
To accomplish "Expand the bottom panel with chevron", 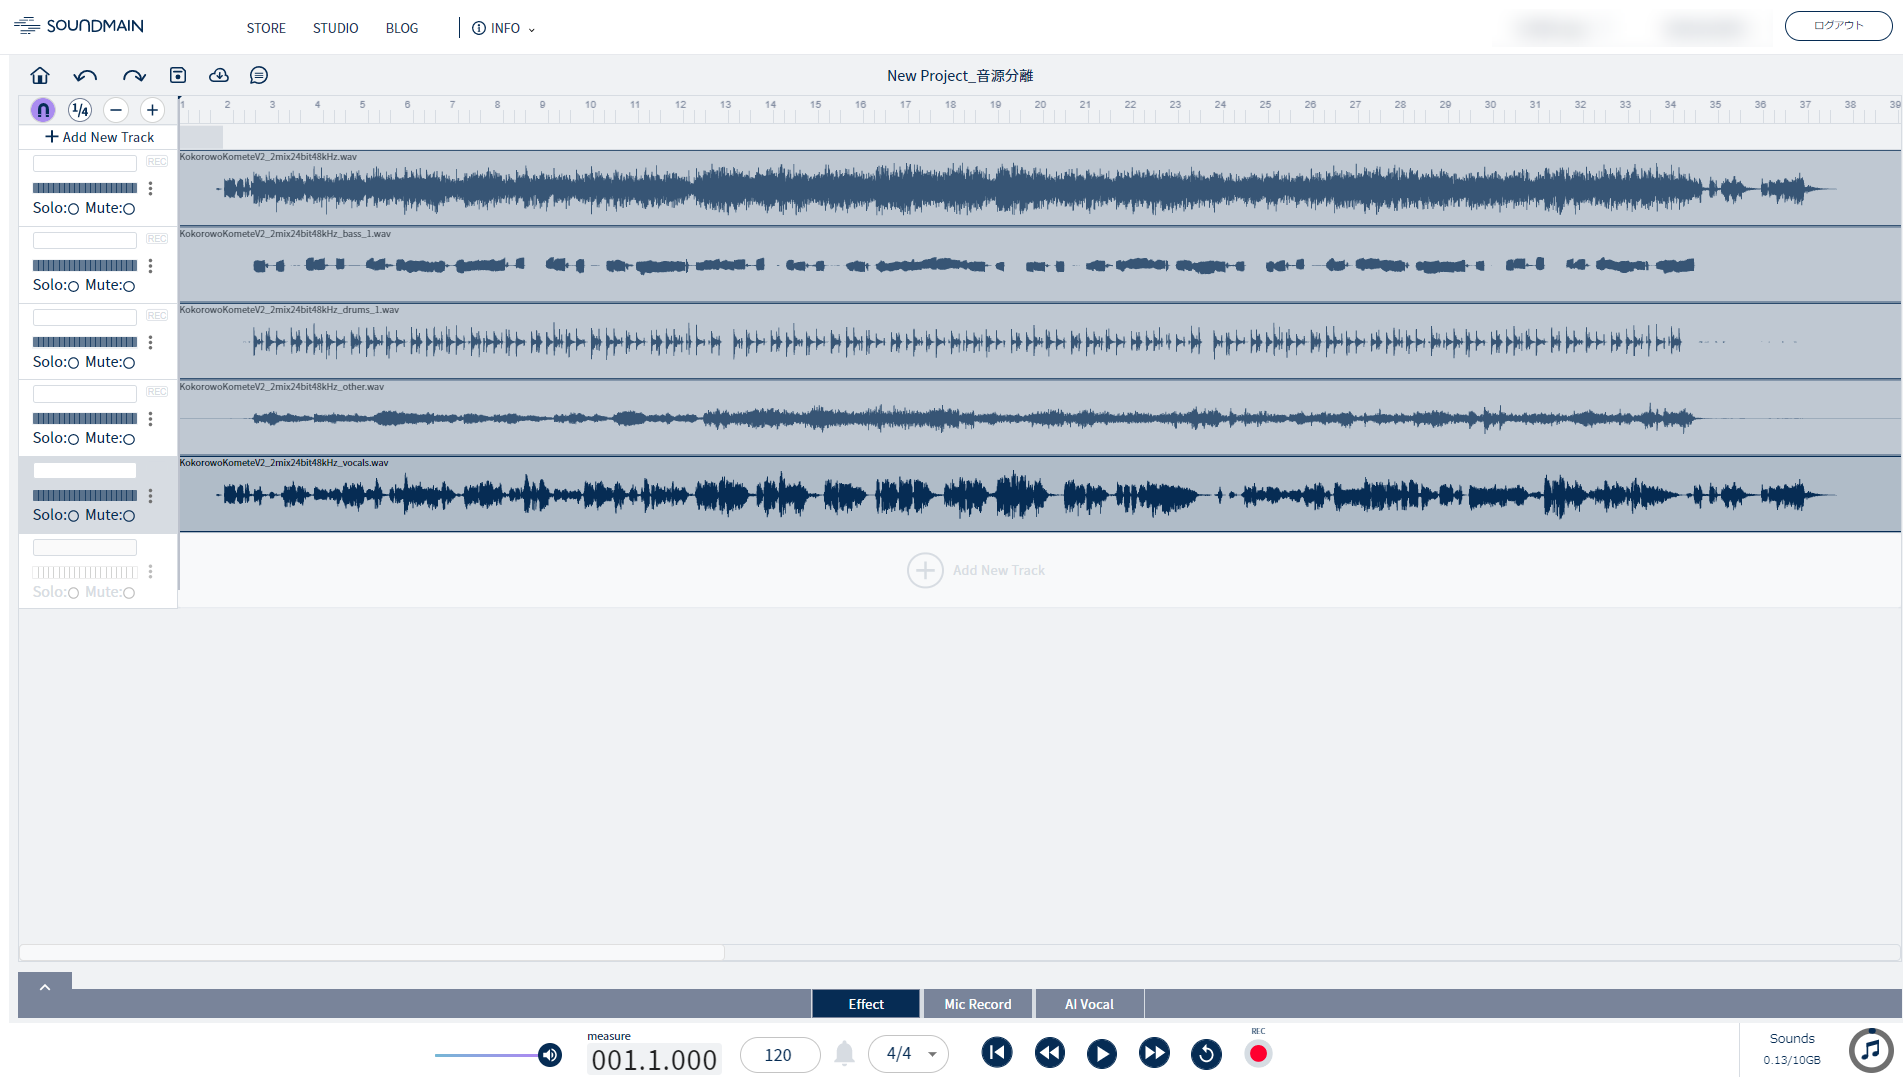I will click(x=45, y=987).
